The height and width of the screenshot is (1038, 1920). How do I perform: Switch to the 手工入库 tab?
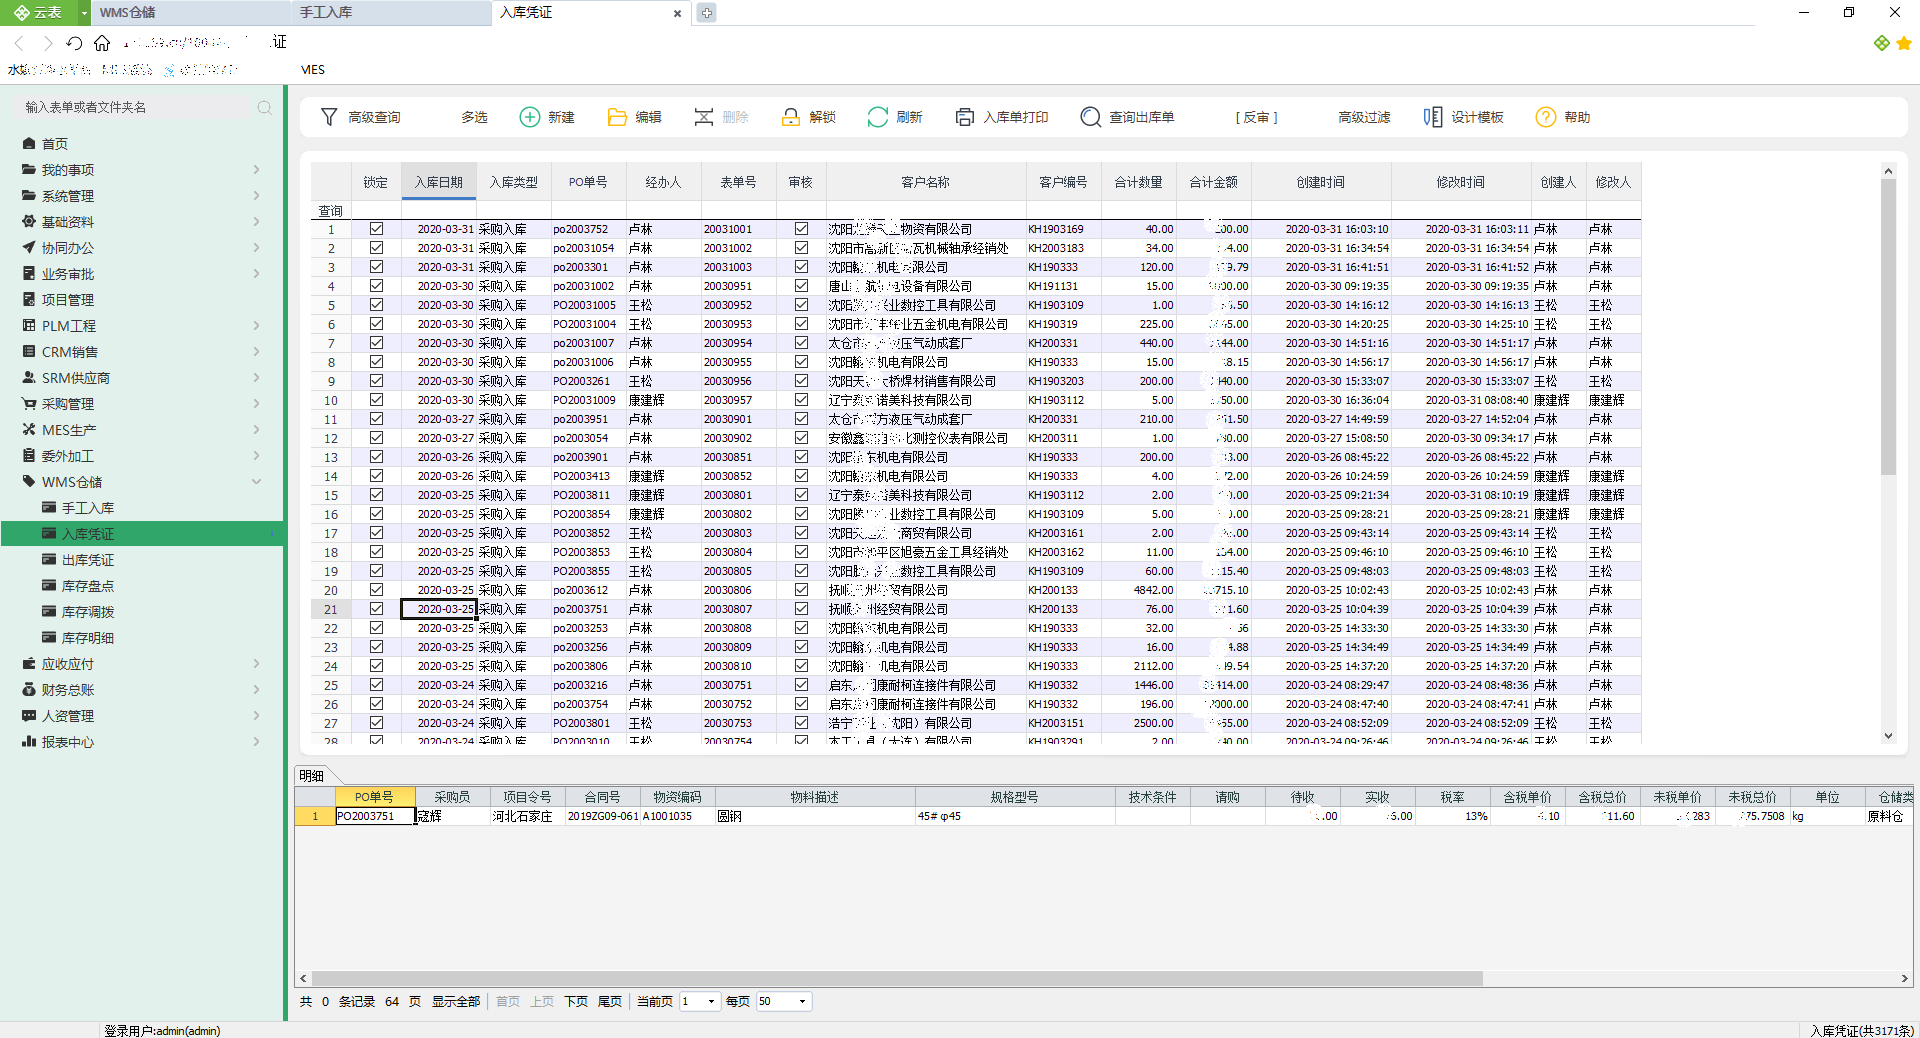point(390,13)
